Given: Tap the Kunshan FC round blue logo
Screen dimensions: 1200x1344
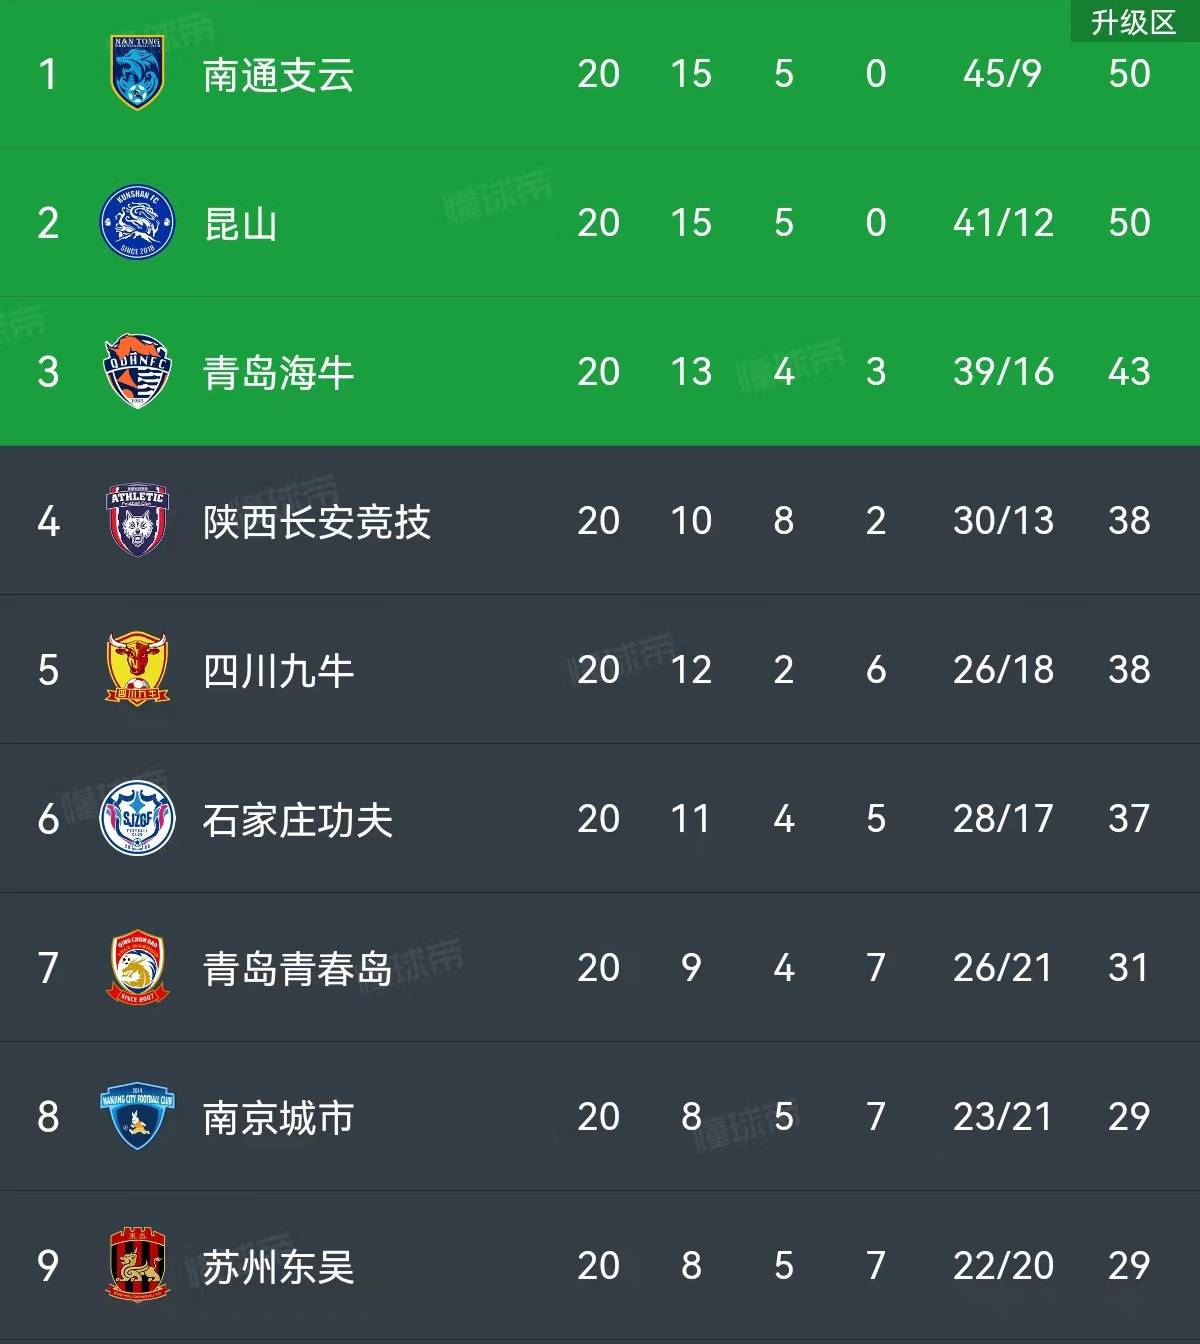Looking at the screenshot, I should coord(137,222).
